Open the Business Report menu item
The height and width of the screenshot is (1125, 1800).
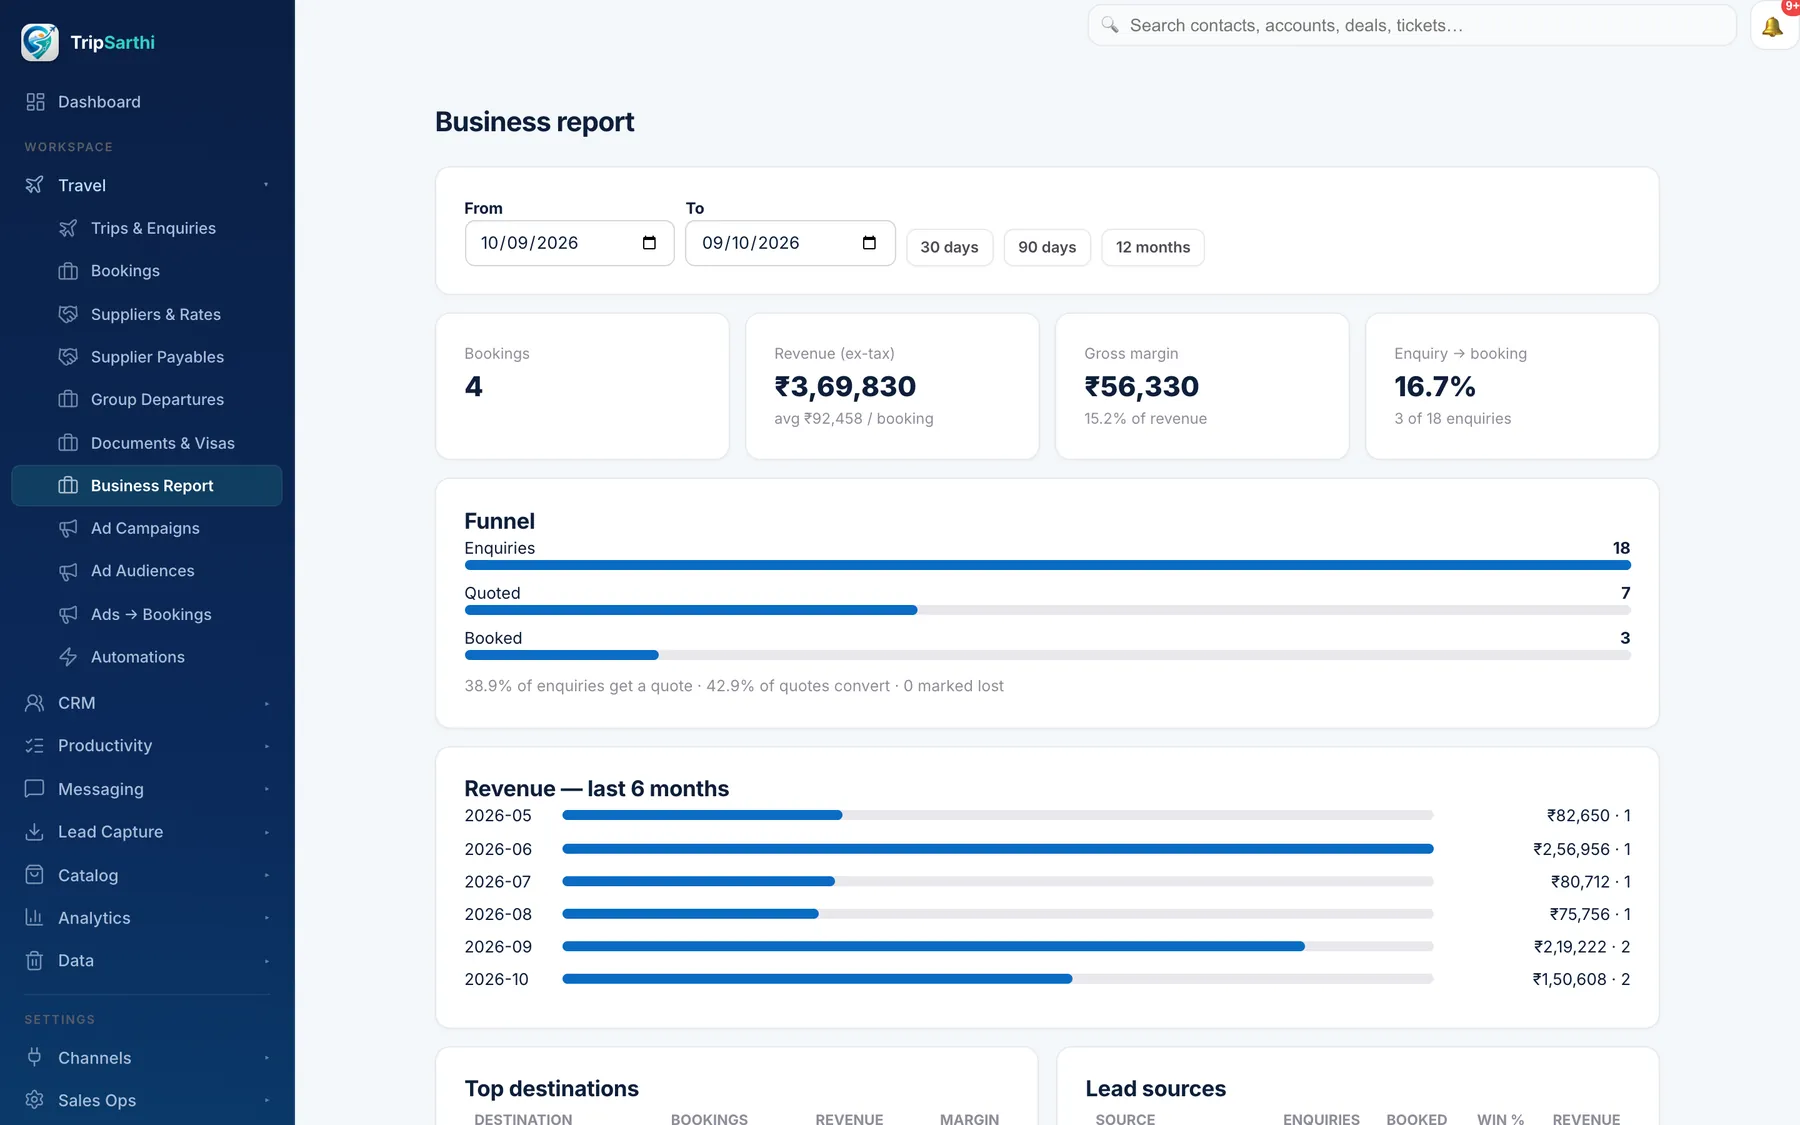147,486
